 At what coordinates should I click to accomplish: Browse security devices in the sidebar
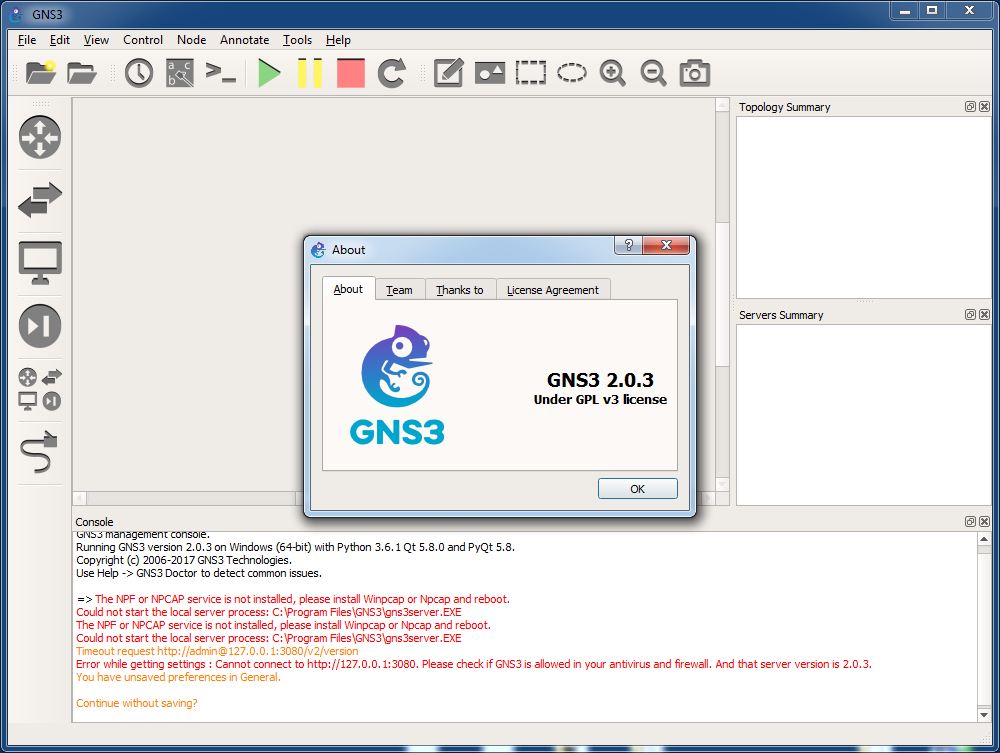click(40, 326)
